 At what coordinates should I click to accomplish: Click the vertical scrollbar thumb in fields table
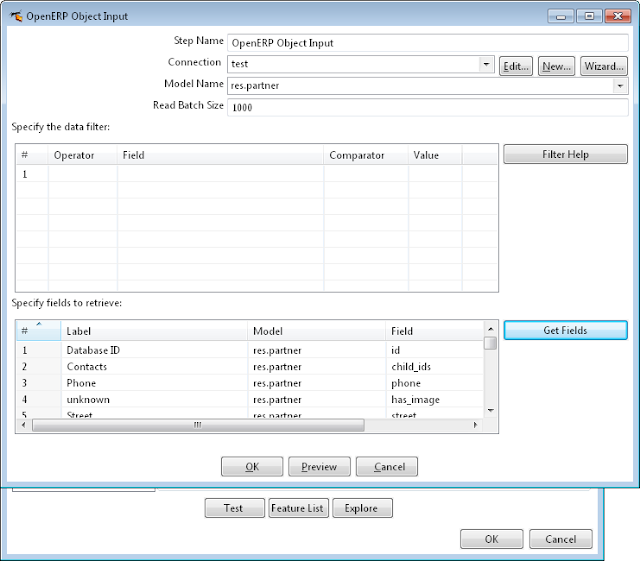491,343
